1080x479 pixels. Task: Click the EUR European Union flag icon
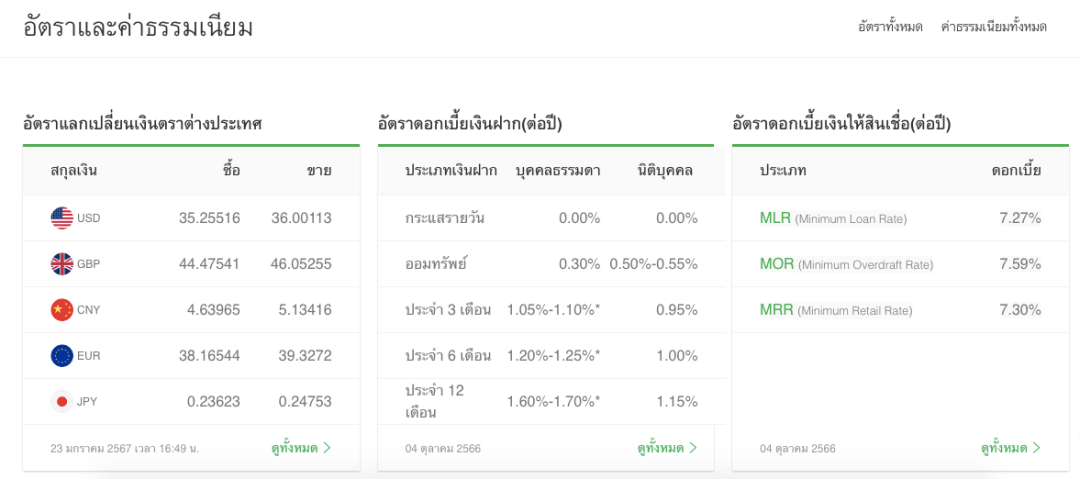(x=62, y=355)
